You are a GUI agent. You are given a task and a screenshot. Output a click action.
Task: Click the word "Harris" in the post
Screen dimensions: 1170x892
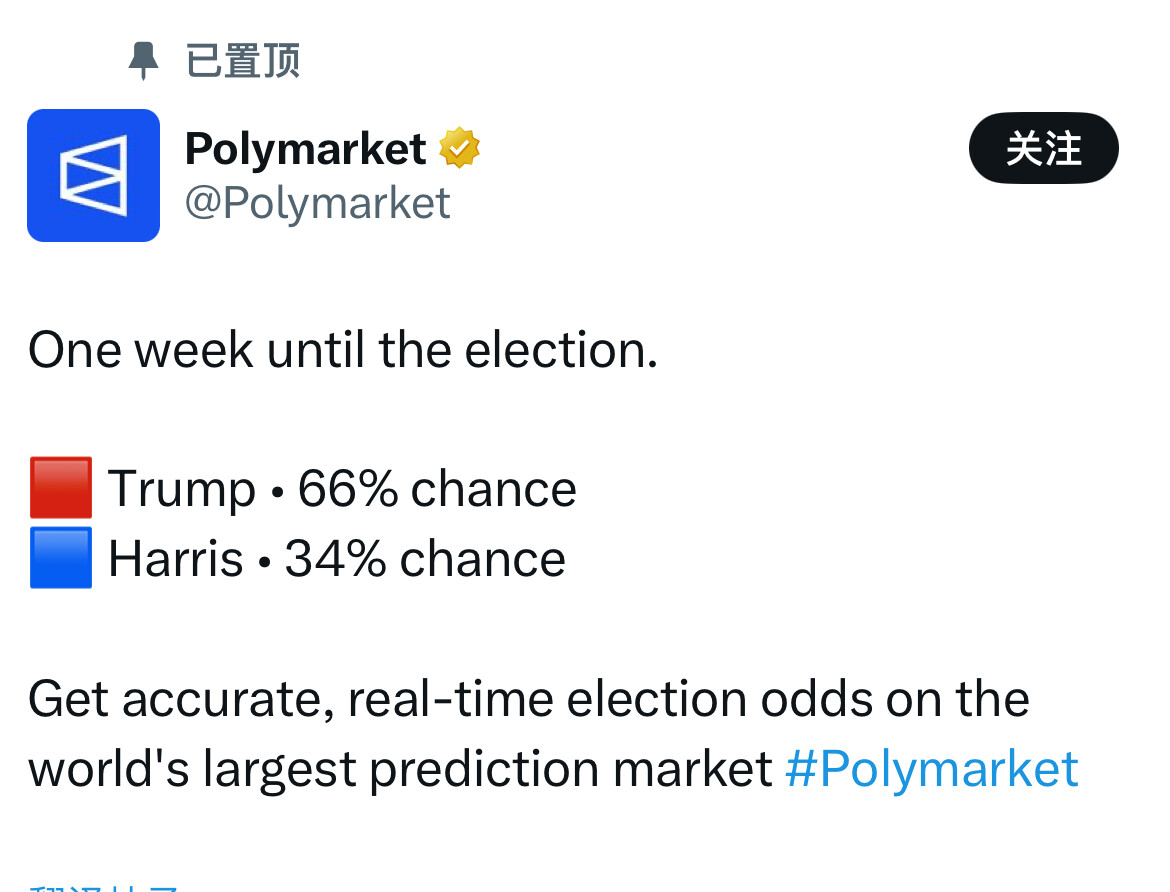[x=176, y=559]
